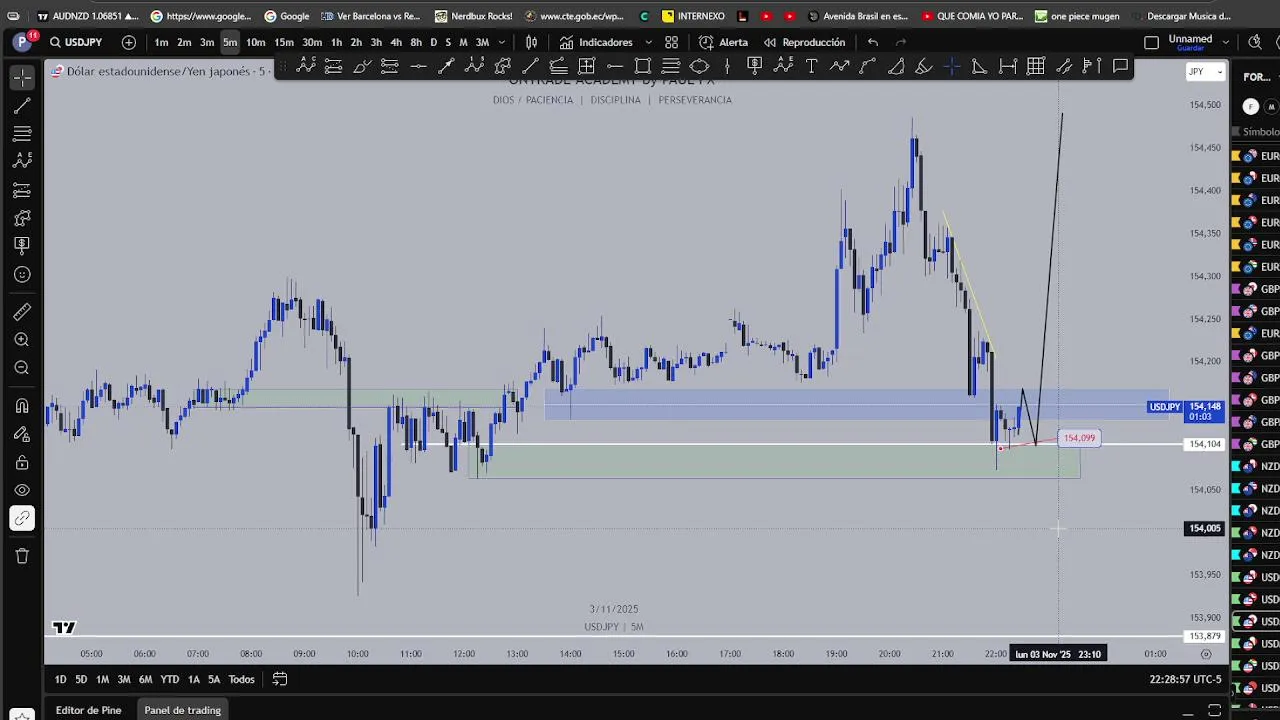Switch to the one piece mugen browser tab
This screenshot has height=720, width=1280.
[1078, 16]
